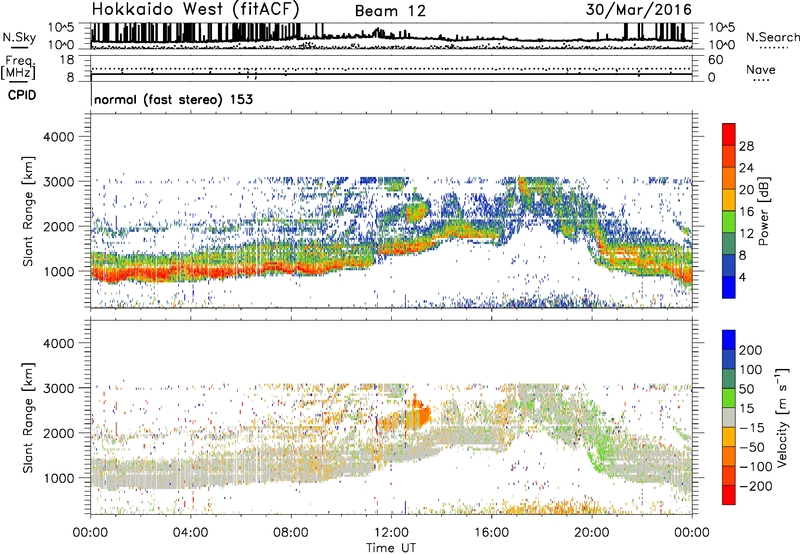Click the "Velocity [m s-1]" colorbar label
Image resolution: width=800 pixels, height=554 pixels.
click(x=782, y=418)
